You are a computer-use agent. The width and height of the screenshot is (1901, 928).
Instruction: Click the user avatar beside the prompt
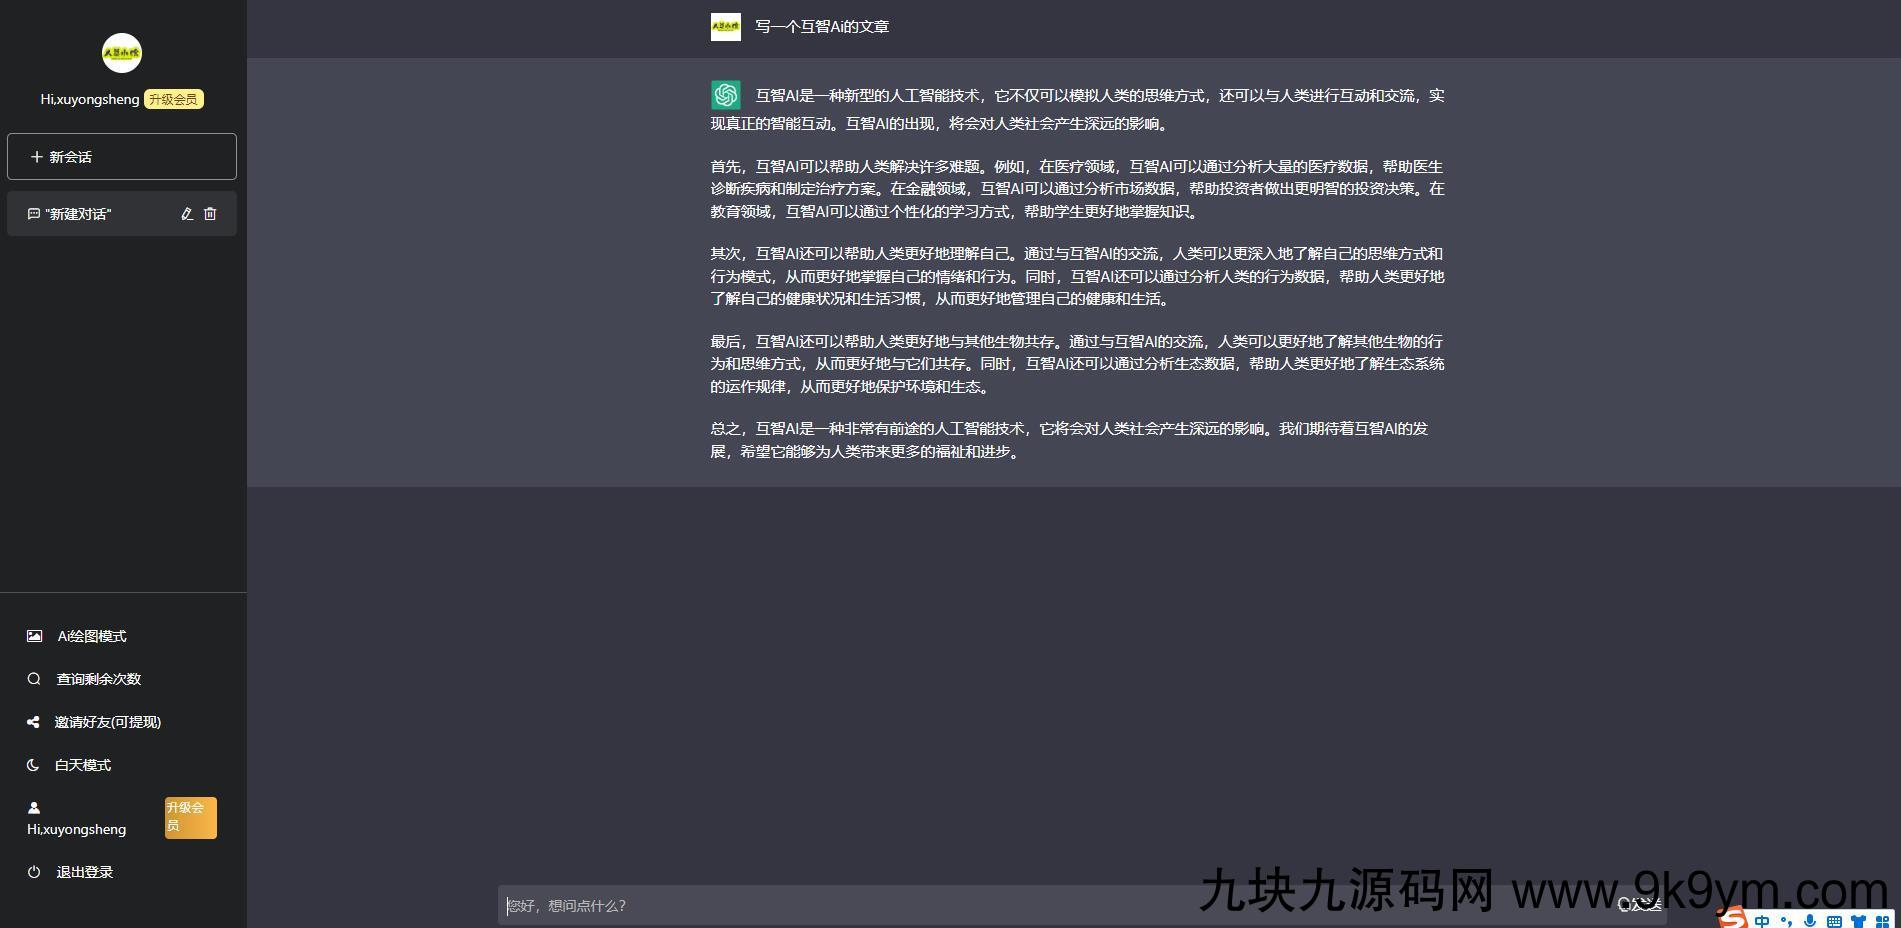726,27
